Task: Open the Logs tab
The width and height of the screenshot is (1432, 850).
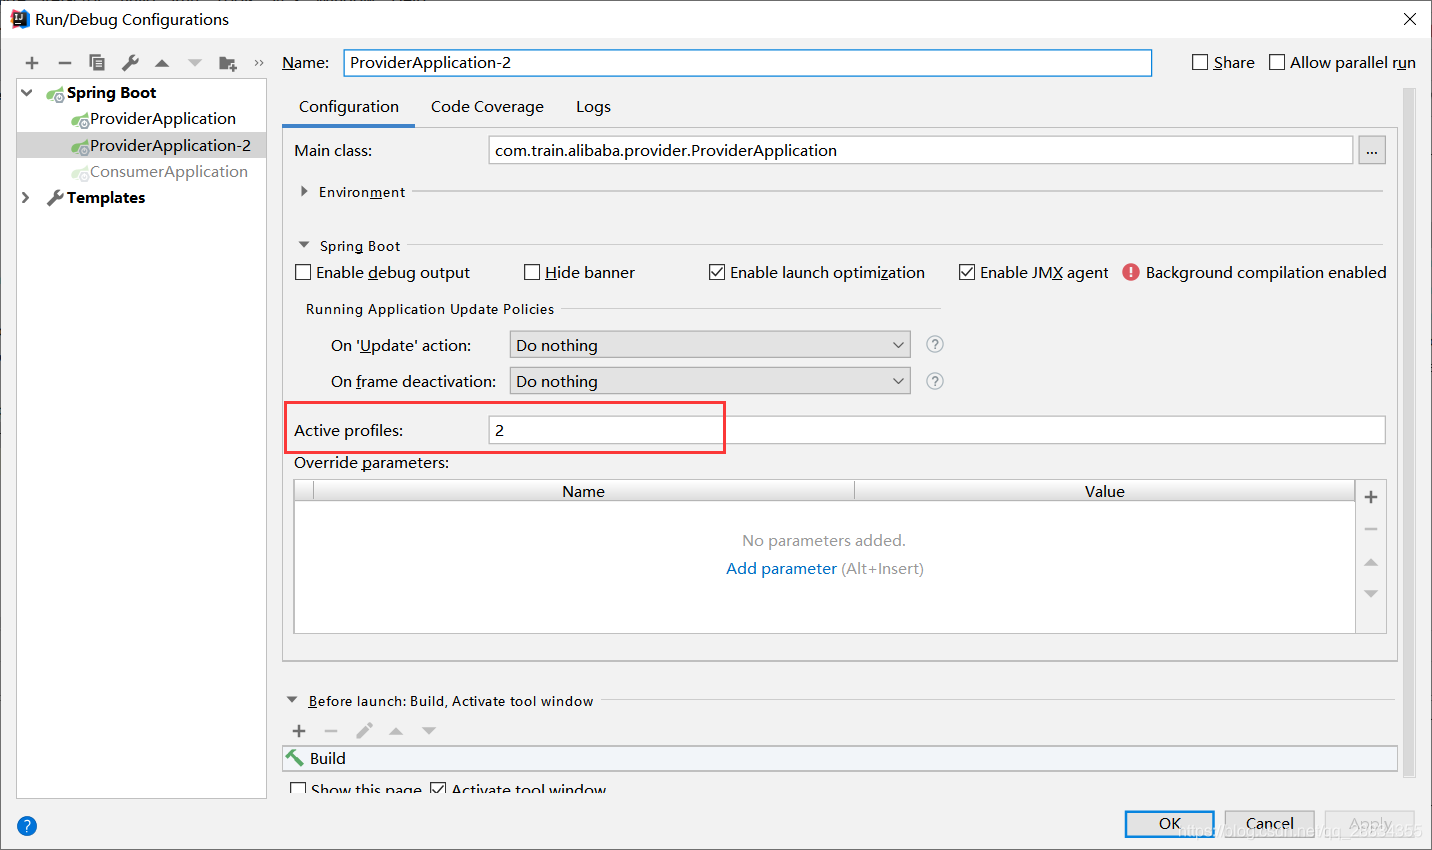Action: [x=593, y=107]
